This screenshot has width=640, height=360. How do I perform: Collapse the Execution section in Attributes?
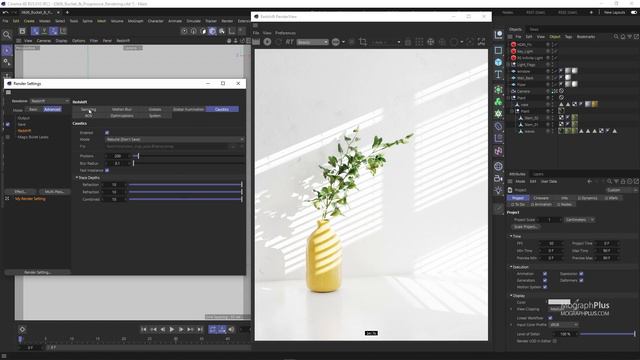[x=511, y=267]
